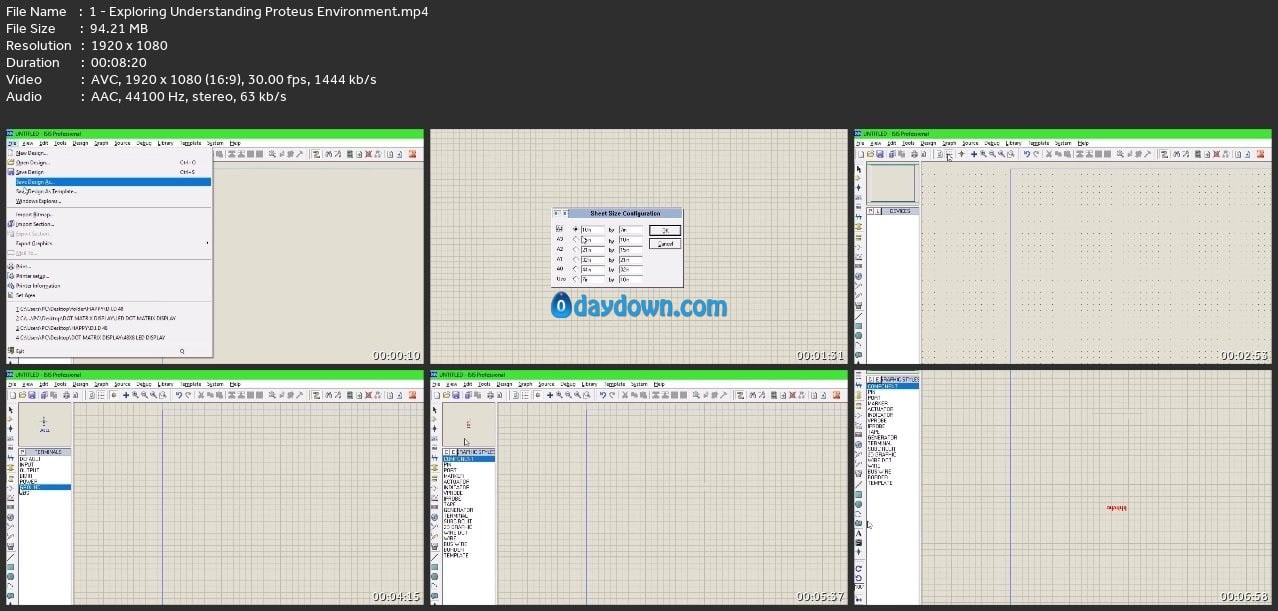Select COMPONENT in the 00:06:58 frame styles list
1278x611 pixels.
pyautogui.click(x=892, y=386)
